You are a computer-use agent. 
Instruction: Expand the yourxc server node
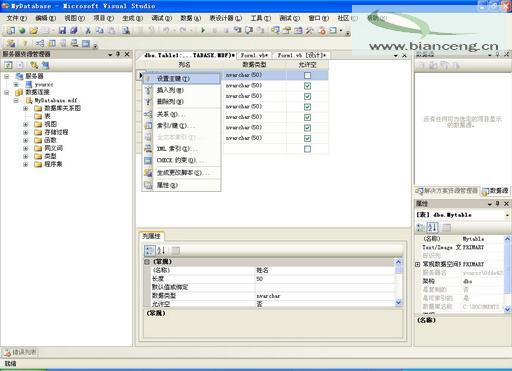(16, 84)
